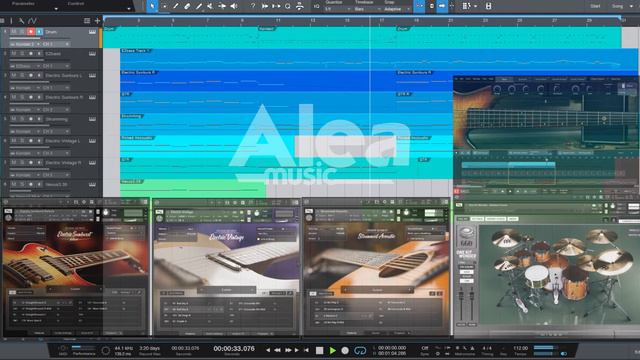This screenshot has width=640, height=360.
Task: Select the Electric Sunburst L track name
Action: (63, 76)
